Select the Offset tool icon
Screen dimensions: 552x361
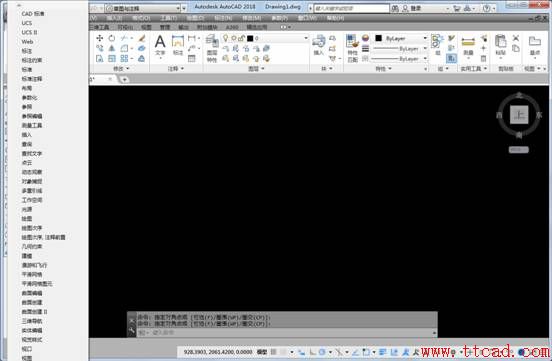click(x=142, y=58)
